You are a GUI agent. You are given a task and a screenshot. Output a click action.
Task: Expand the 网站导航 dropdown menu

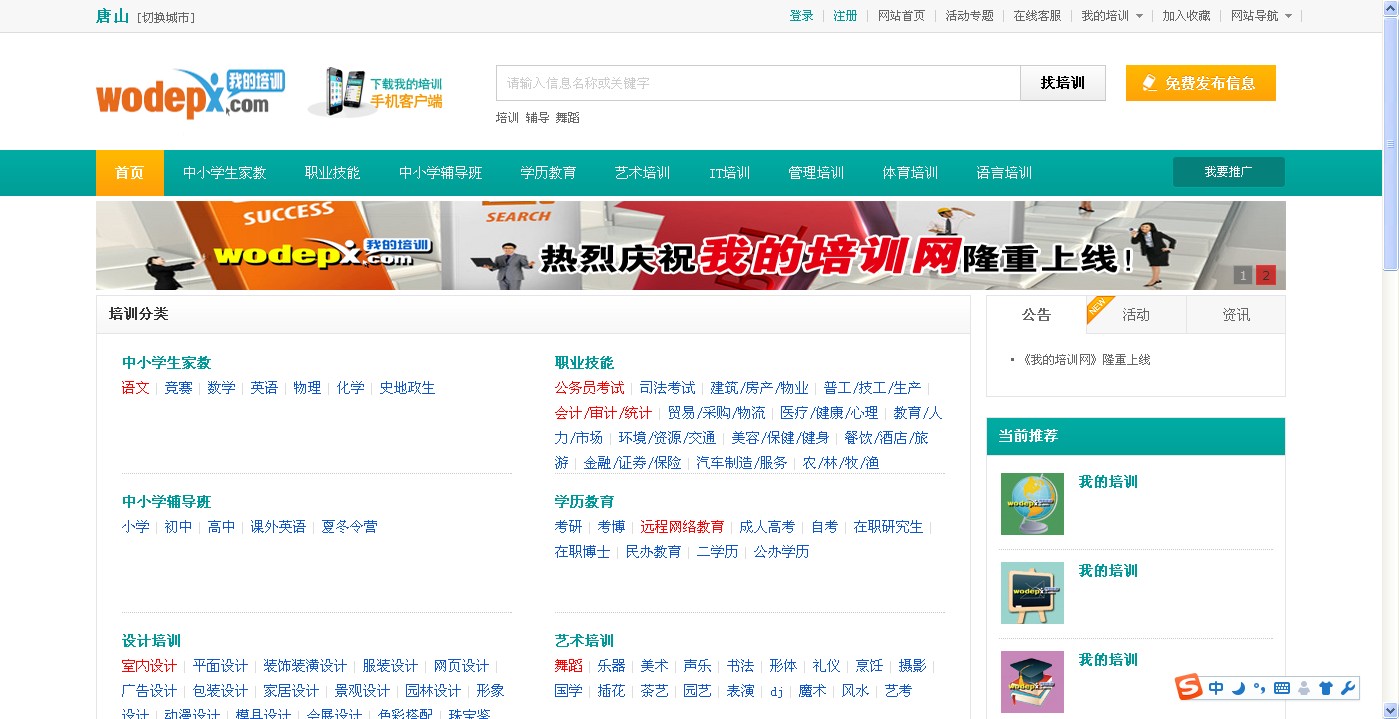pos(1261,16)
